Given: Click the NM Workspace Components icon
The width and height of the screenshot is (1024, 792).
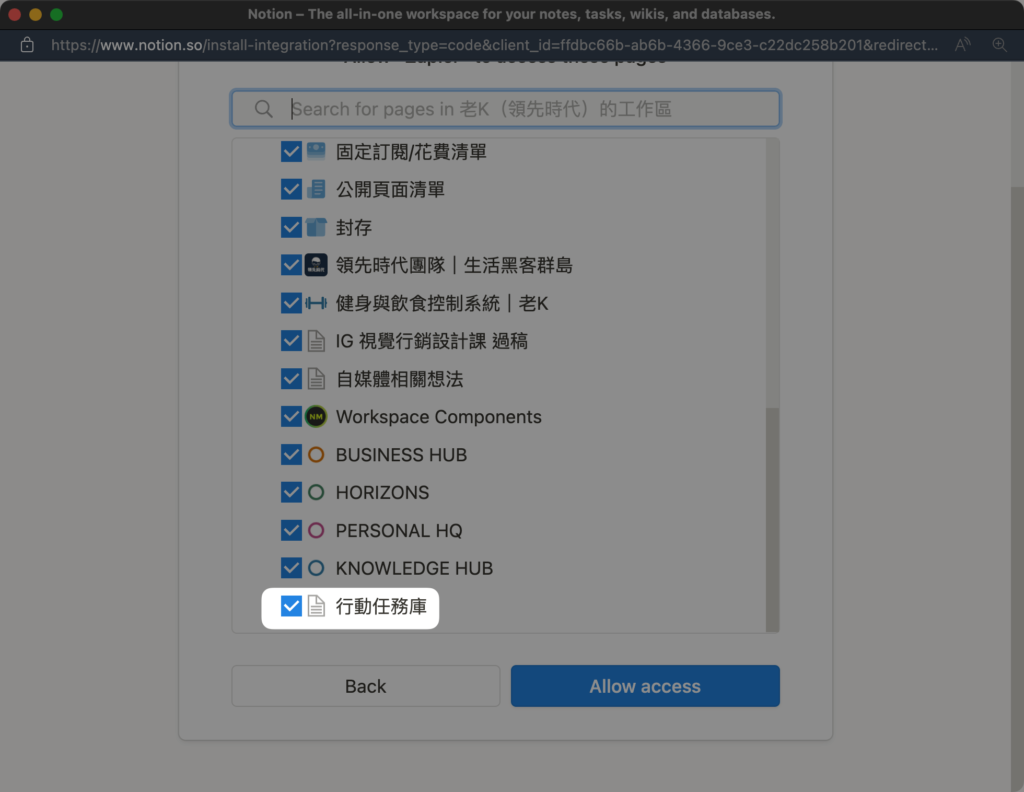Looking at the screenshot, I should pyautogui.click(x=316, y=417).
